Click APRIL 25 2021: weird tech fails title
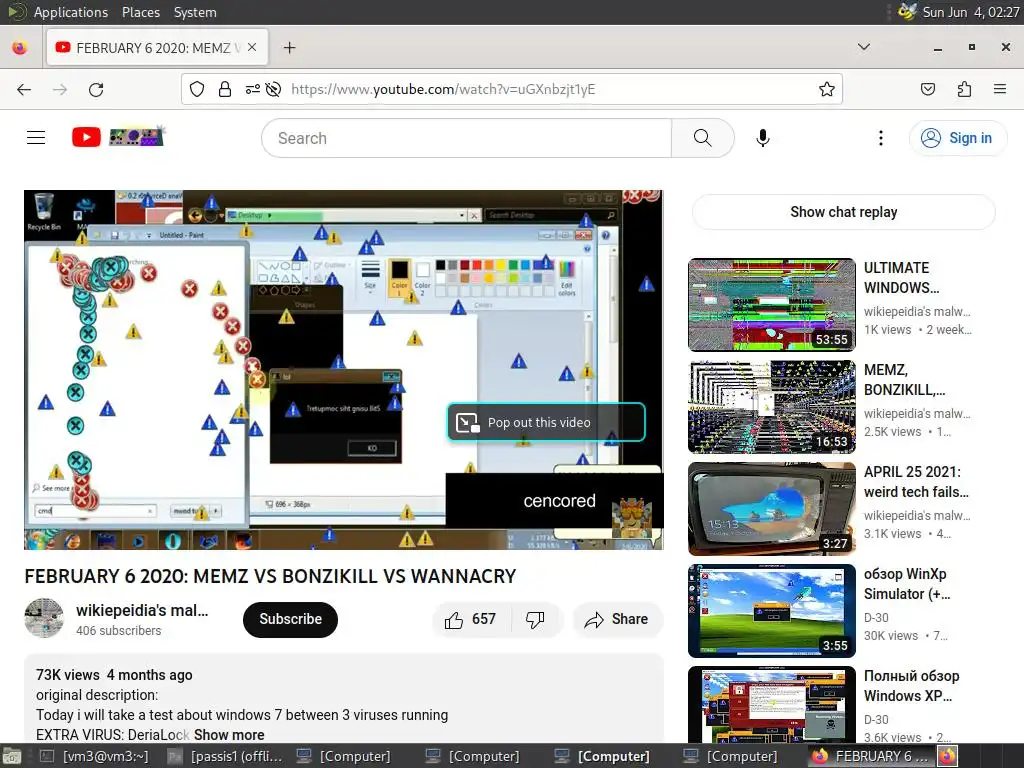Viewport: 1024px width, 768px height. pos(916,481)
